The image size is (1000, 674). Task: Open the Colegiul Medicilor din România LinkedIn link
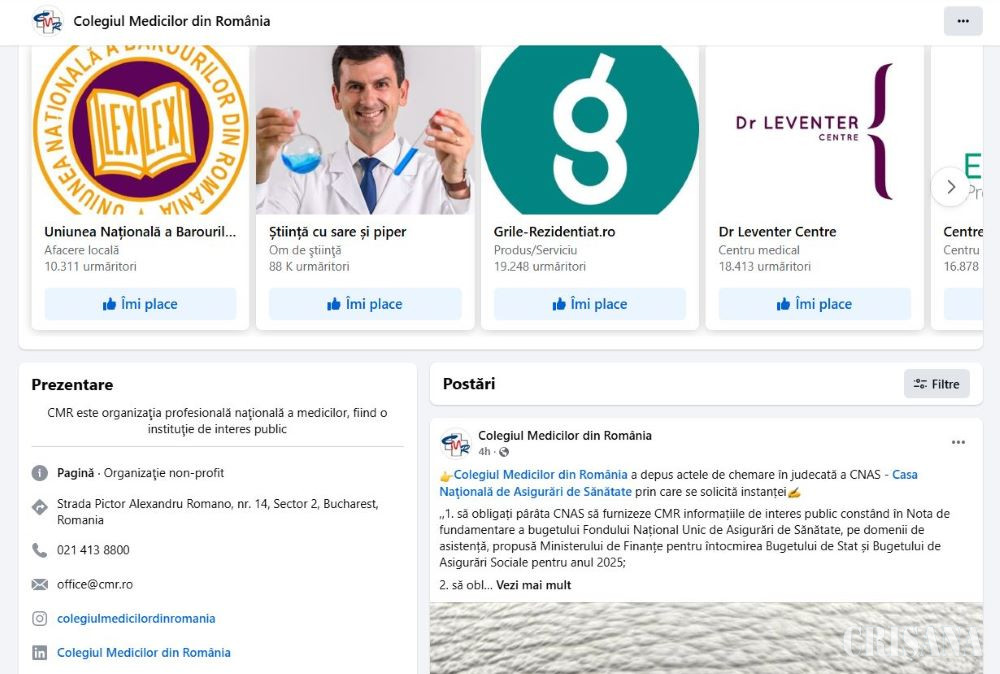point(143,652)
